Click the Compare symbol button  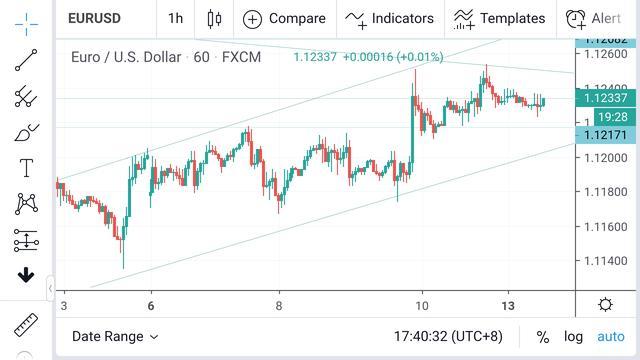284,19
